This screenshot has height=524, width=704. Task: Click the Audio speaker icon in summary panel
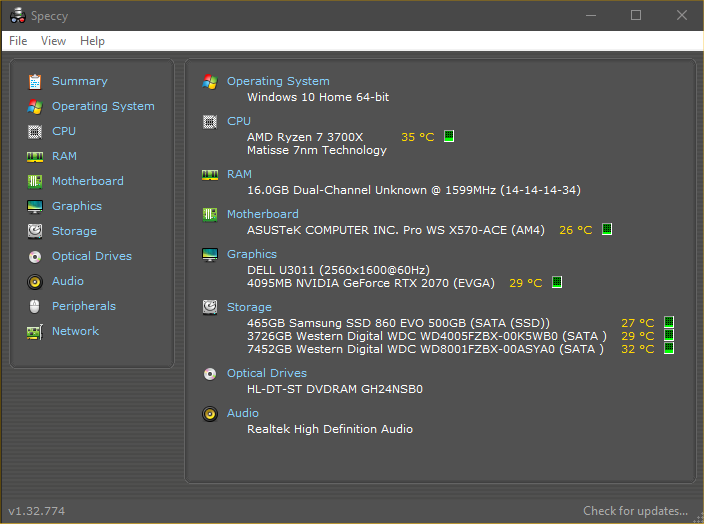pyautogui.click(x=210, y=414)
